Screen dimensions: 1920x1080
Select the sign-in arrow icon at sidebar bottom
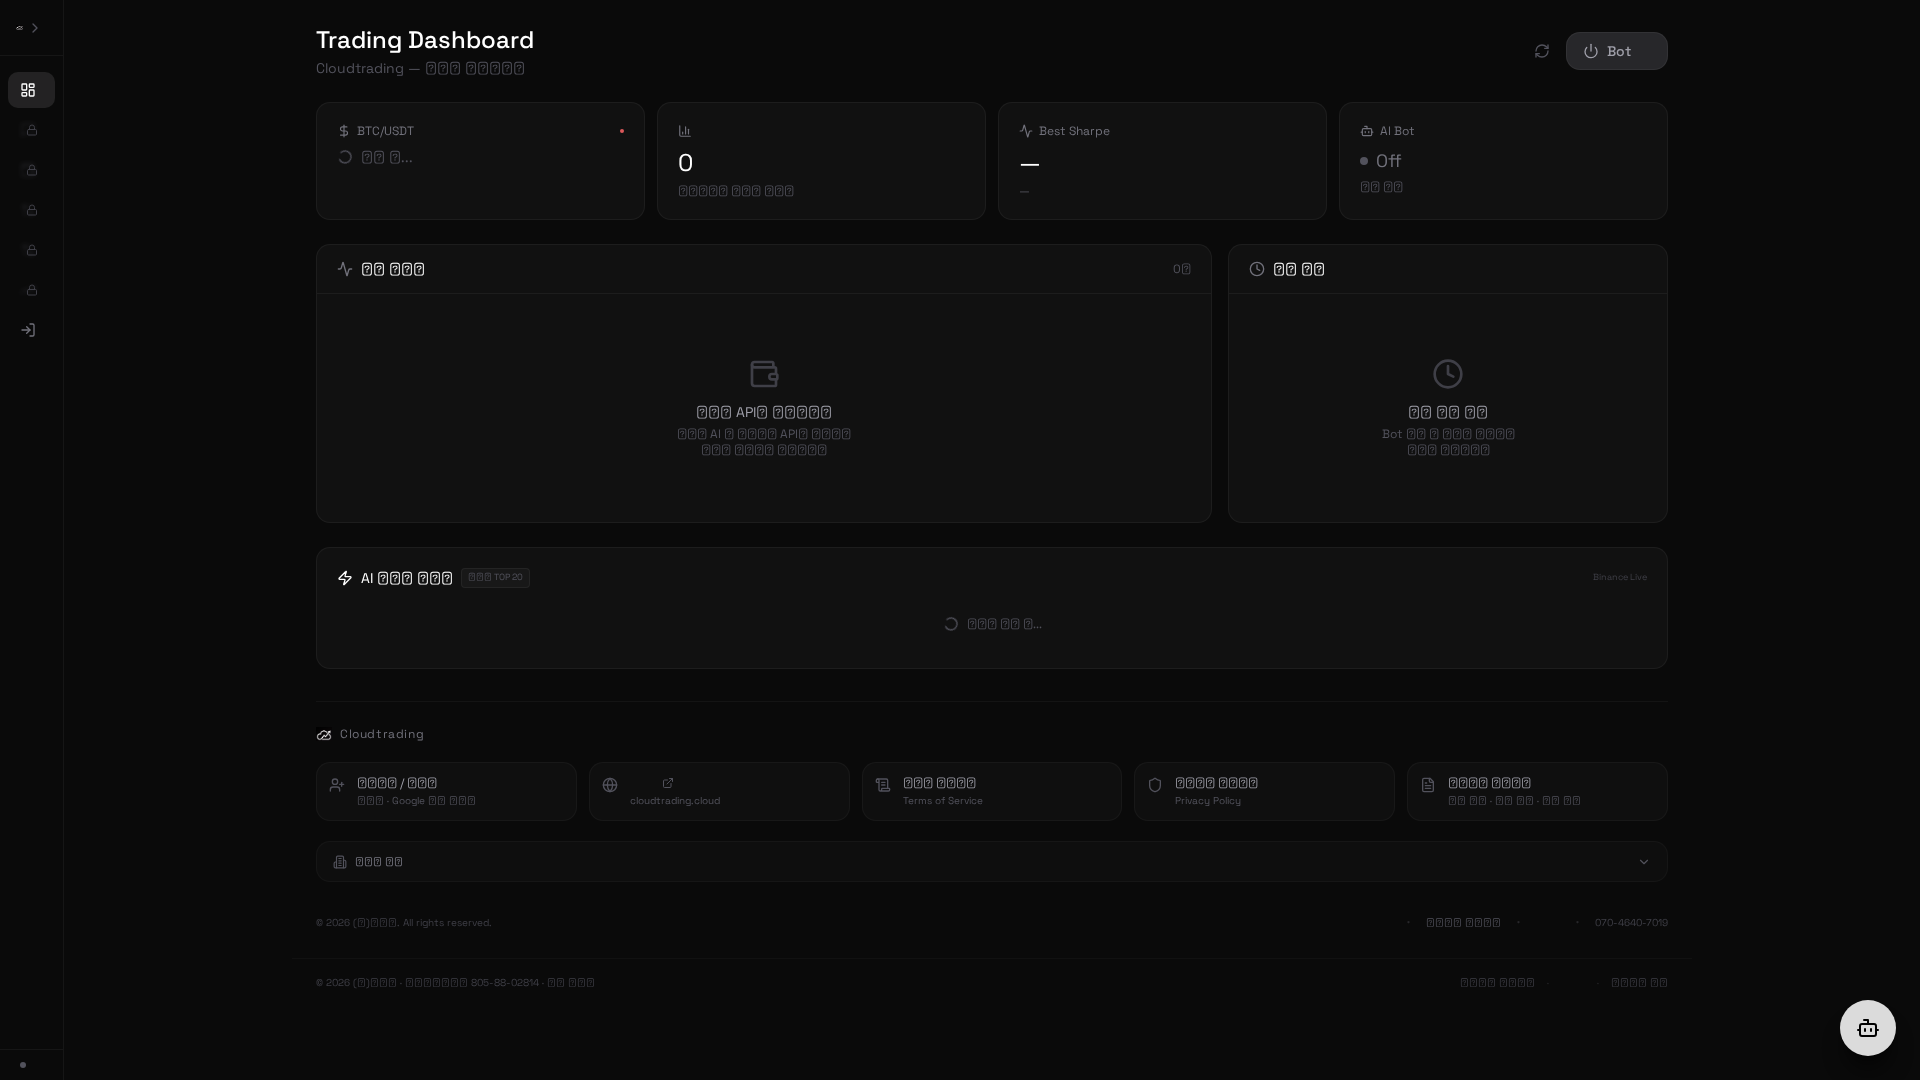(x=28, y=330)
